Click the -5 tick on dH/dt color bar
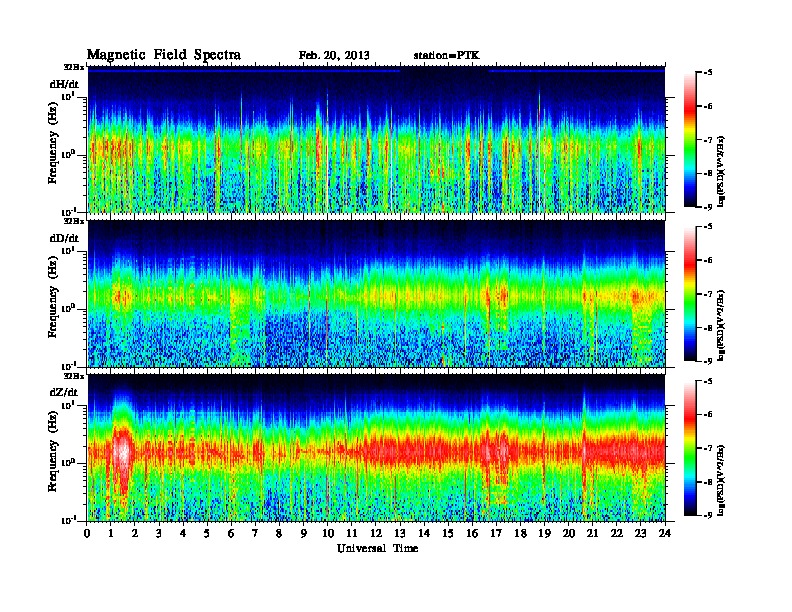 pyautogui.click(x=708, y=73)
